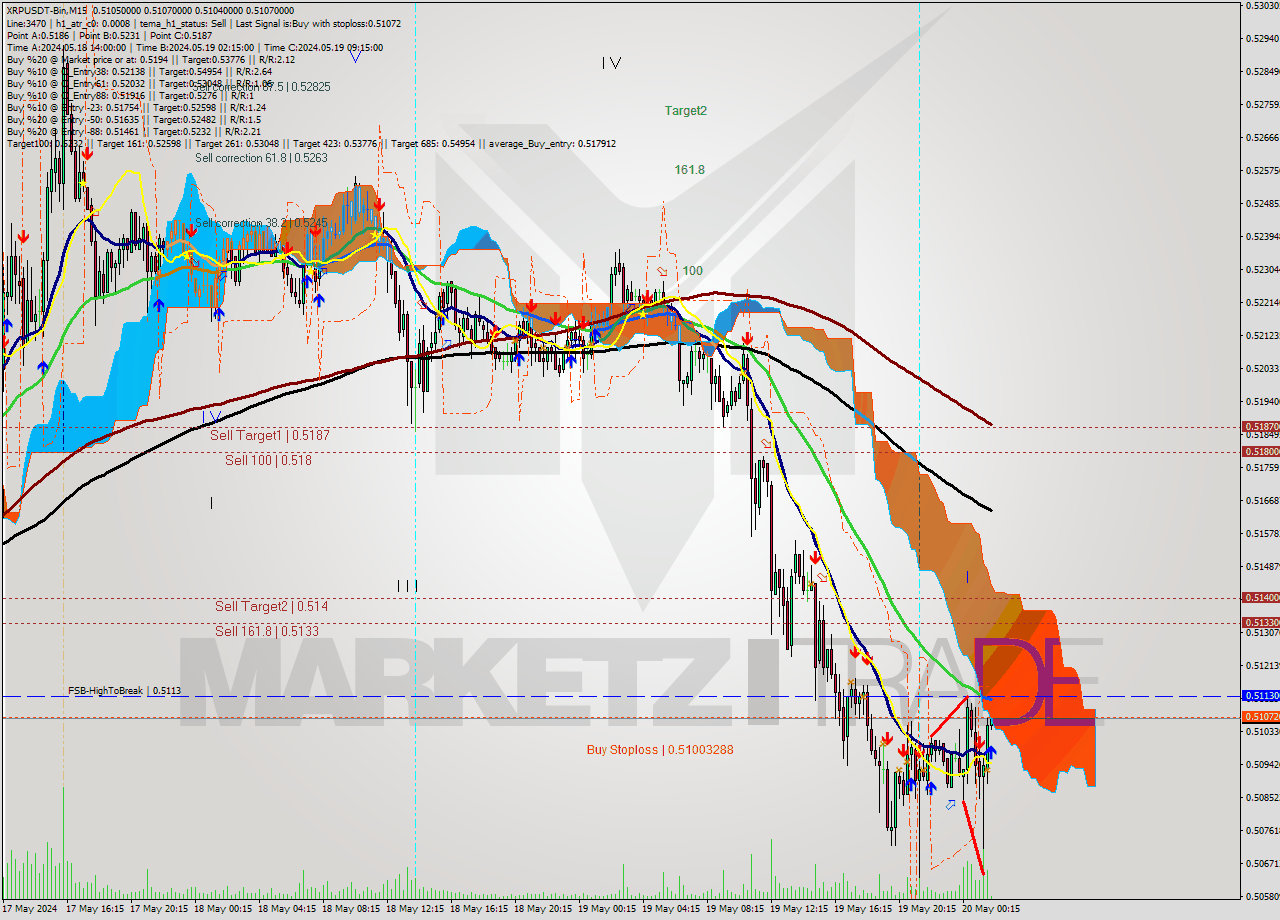Viewport: 1280px width, 920px height.
Task: Click the blue 0.51130 price tag
Action: (x=1260, y=696)
